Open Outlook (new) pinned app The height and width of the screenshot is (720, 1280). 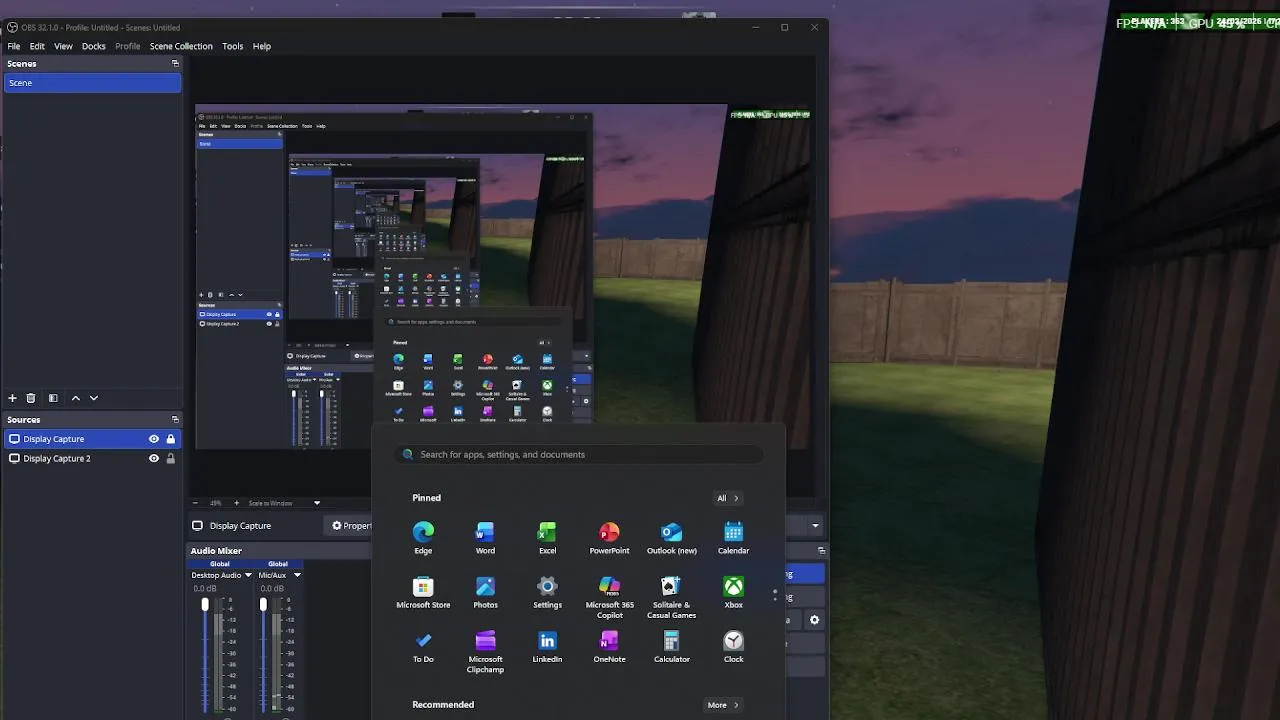671,537
